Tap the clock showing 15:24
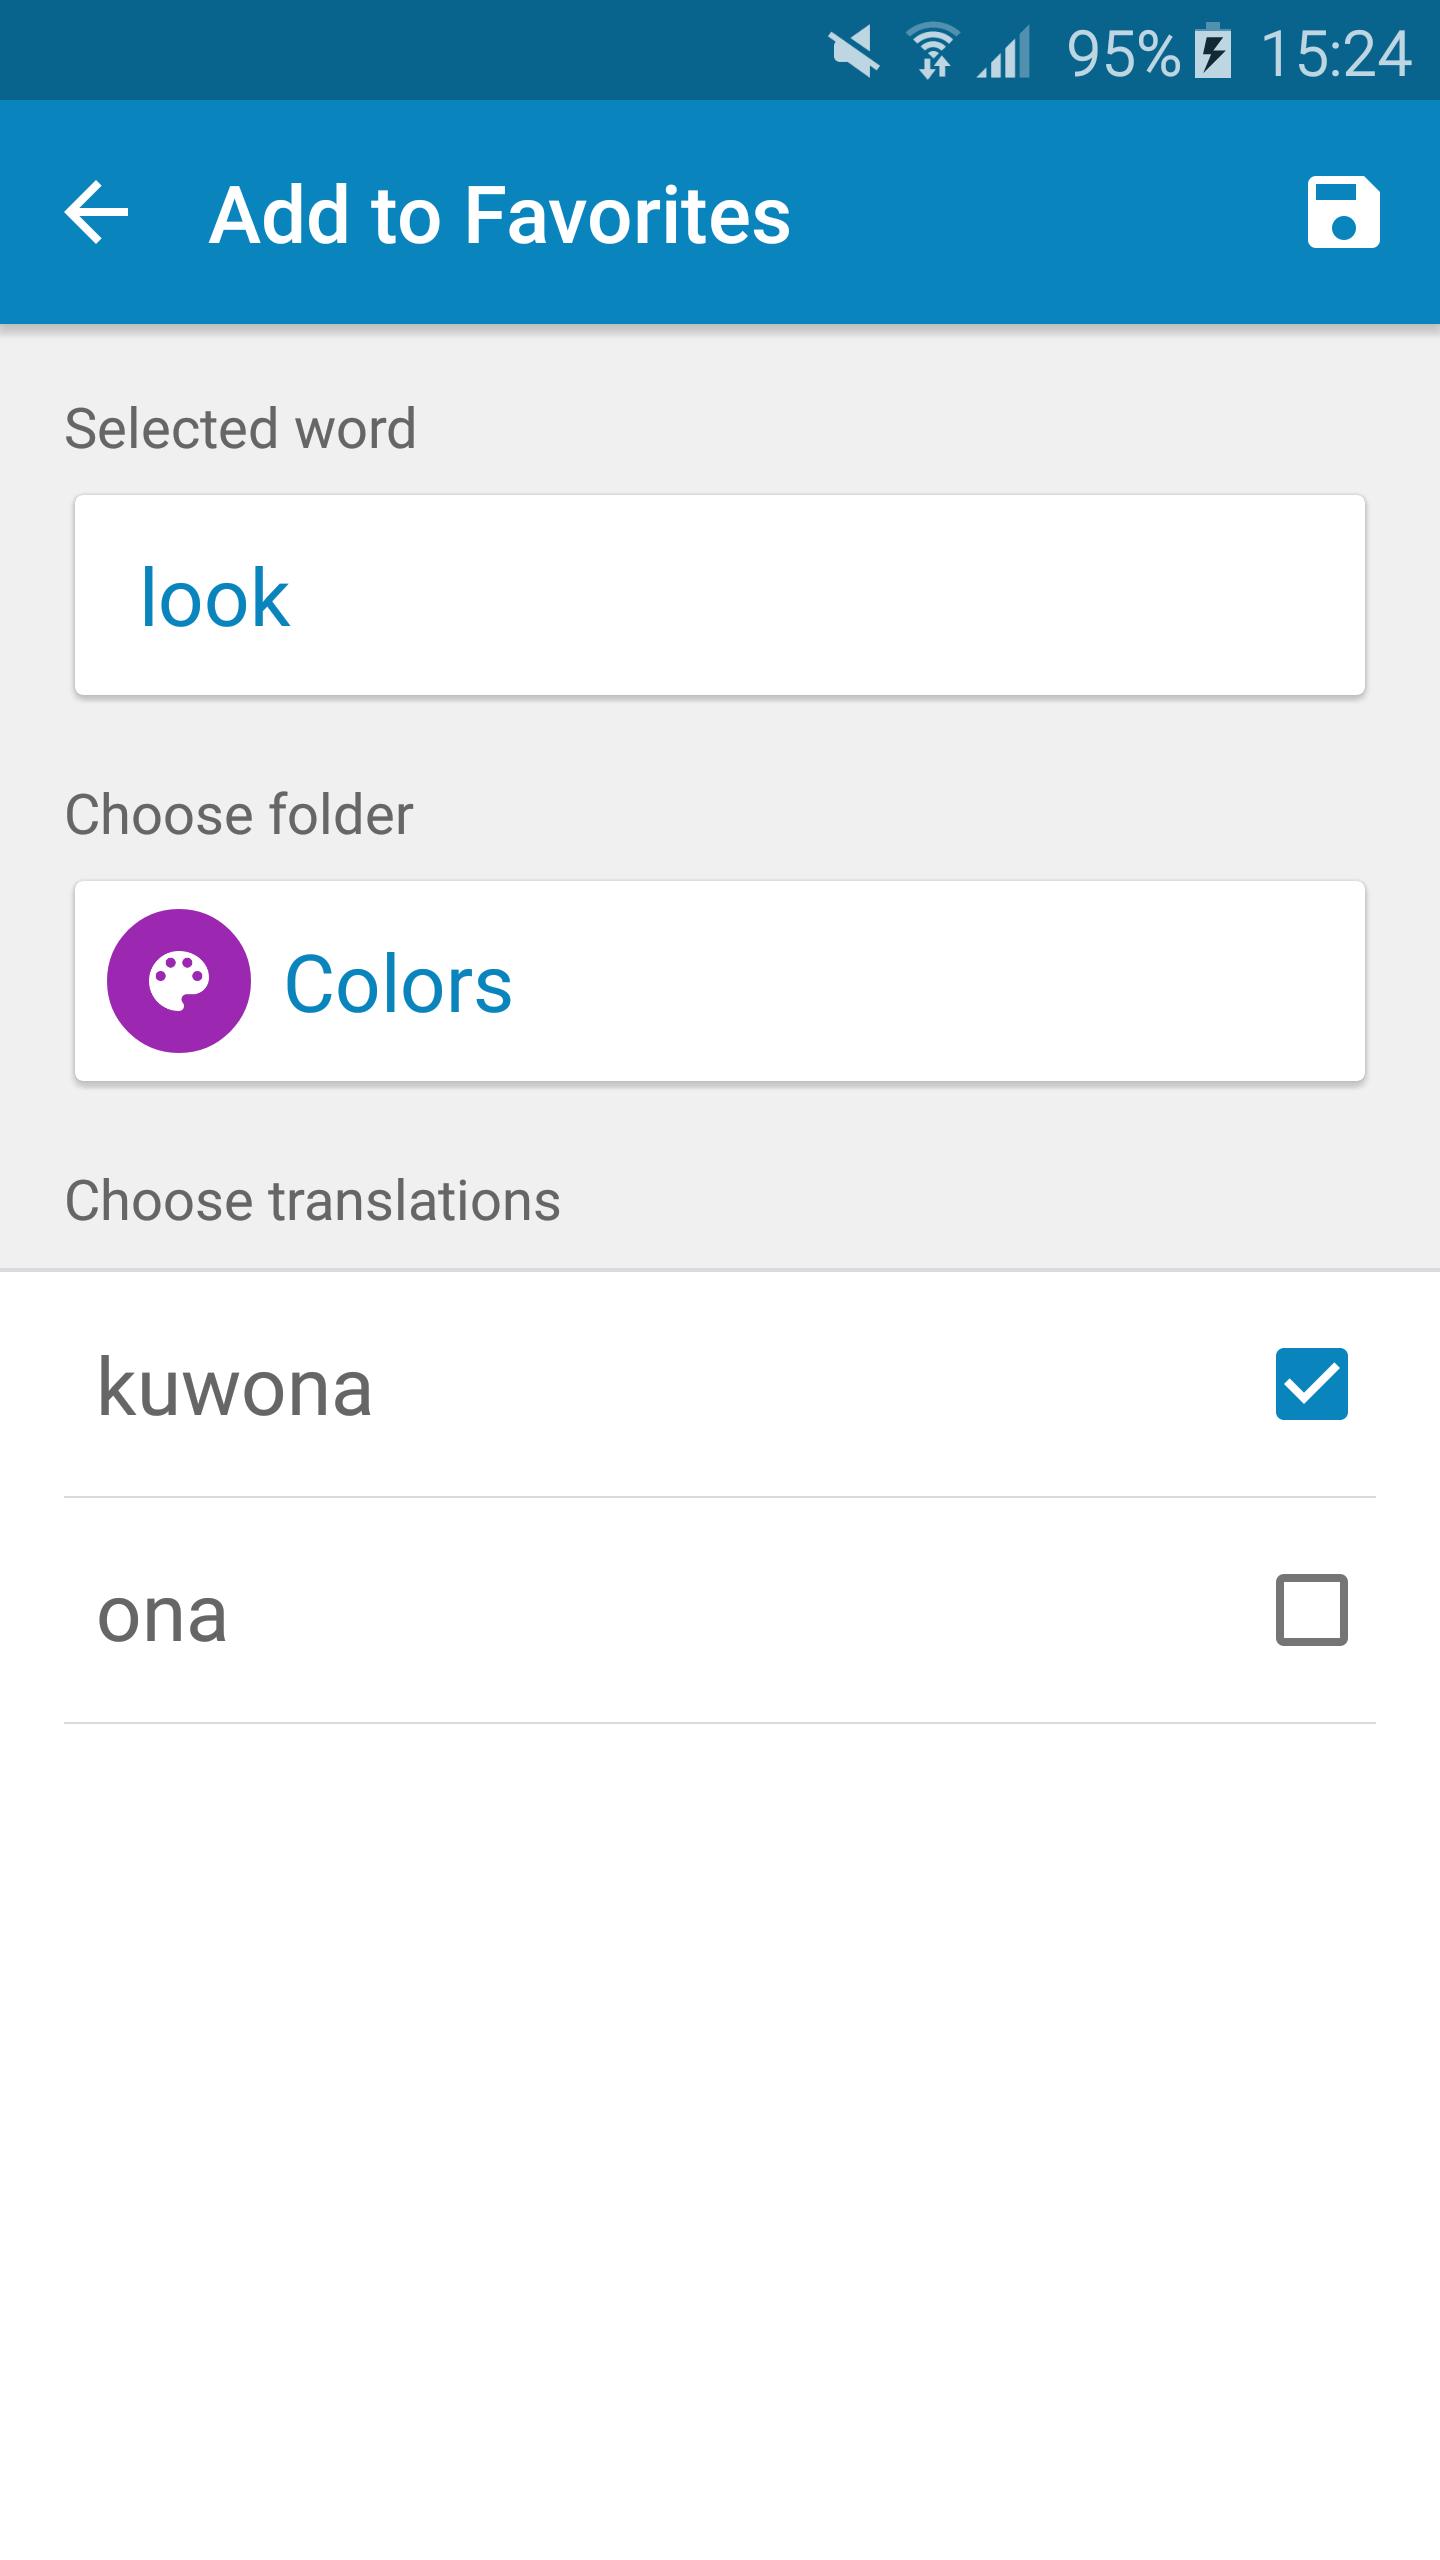The image size is (1440, 2560). [x=1336, y=52]
